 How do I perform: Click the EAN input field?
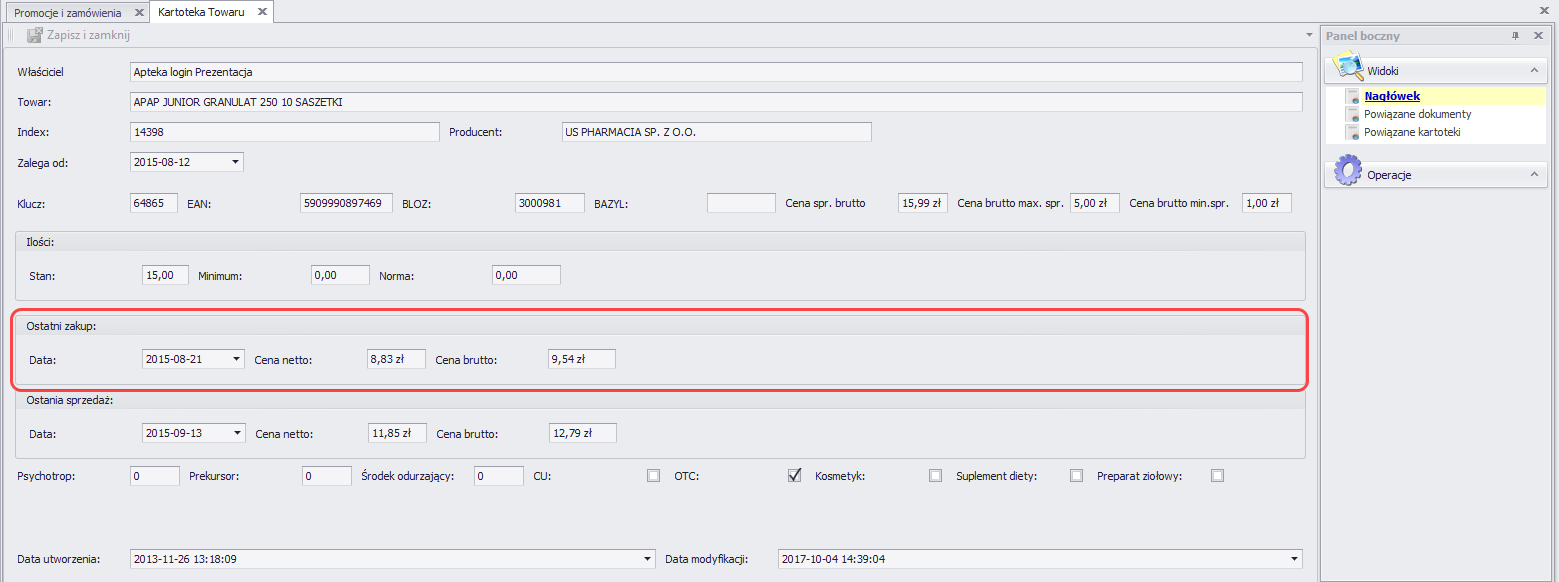pos(346,203)
